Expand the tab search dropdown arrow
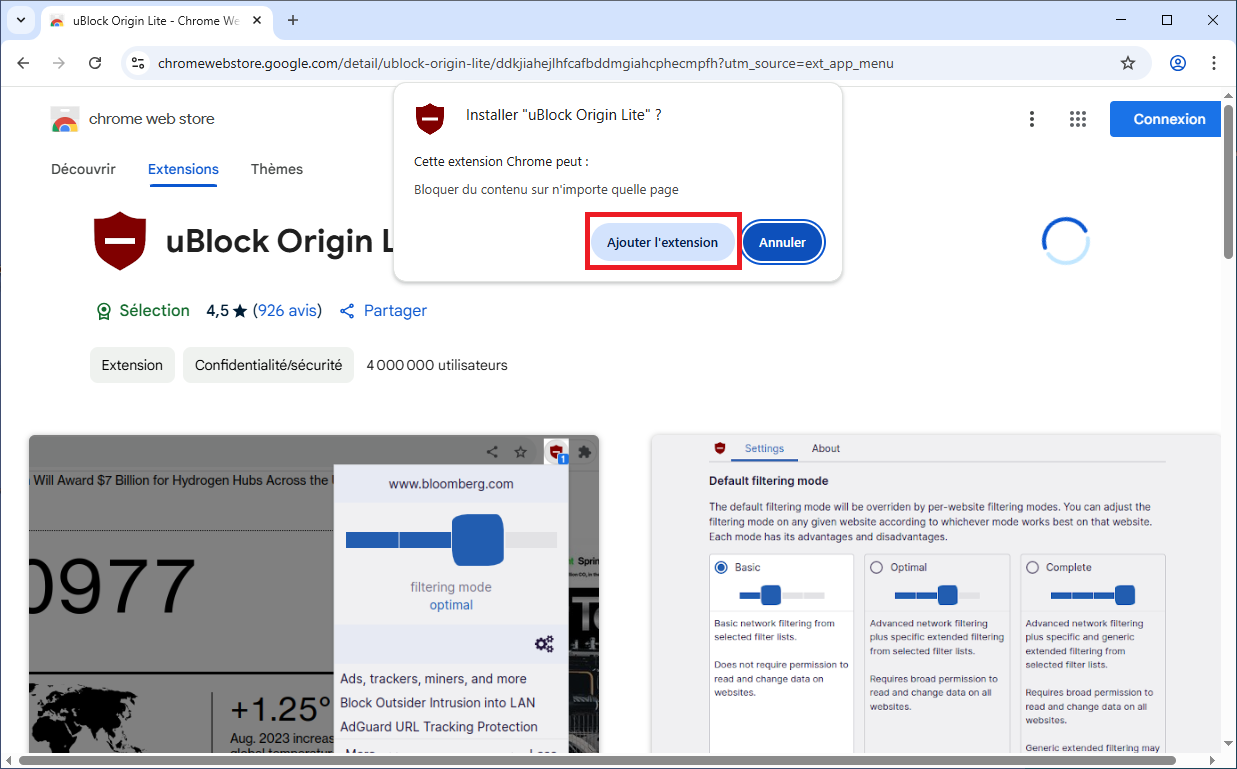Viewport: 1237px width, 769px height. pyautogui.click(x=20, y=20)
